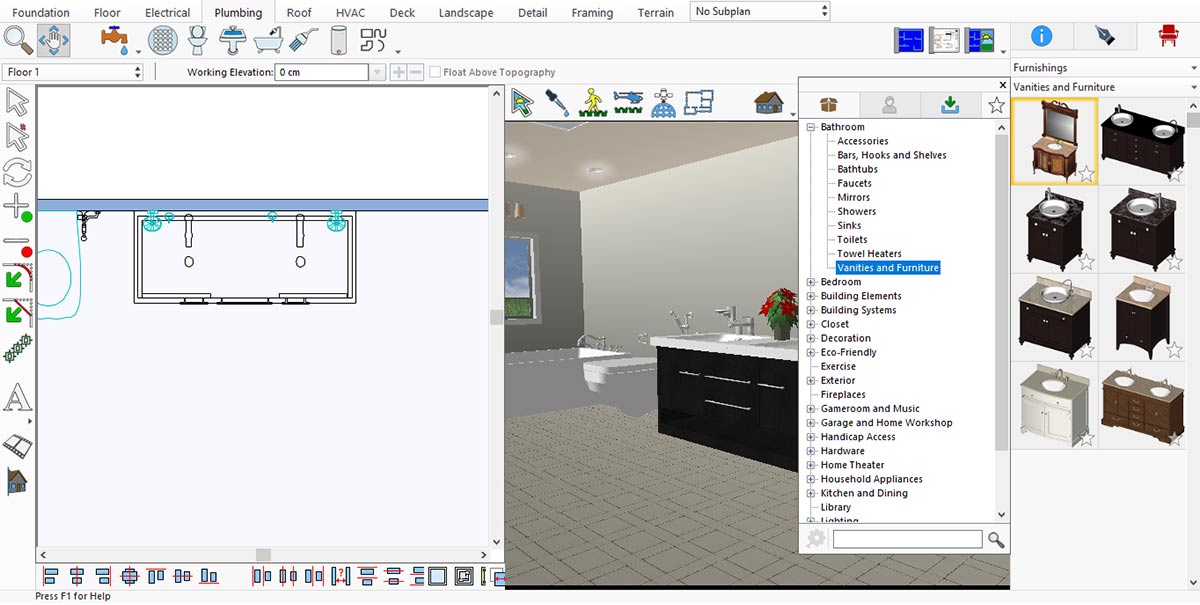Click the sink tool icon
The image size is (1200, 605).
click(233, 40)
